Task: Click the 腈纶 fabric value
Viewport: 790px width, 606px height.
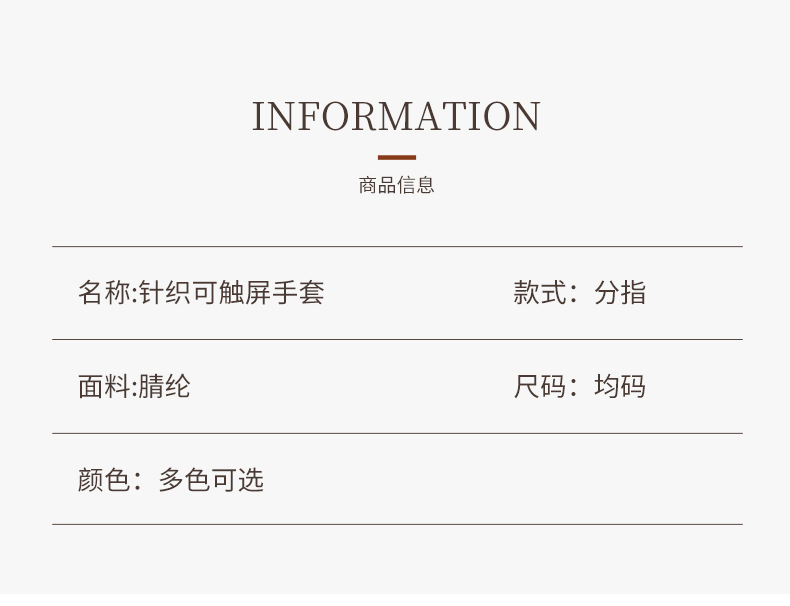Action: coord(164,386)
